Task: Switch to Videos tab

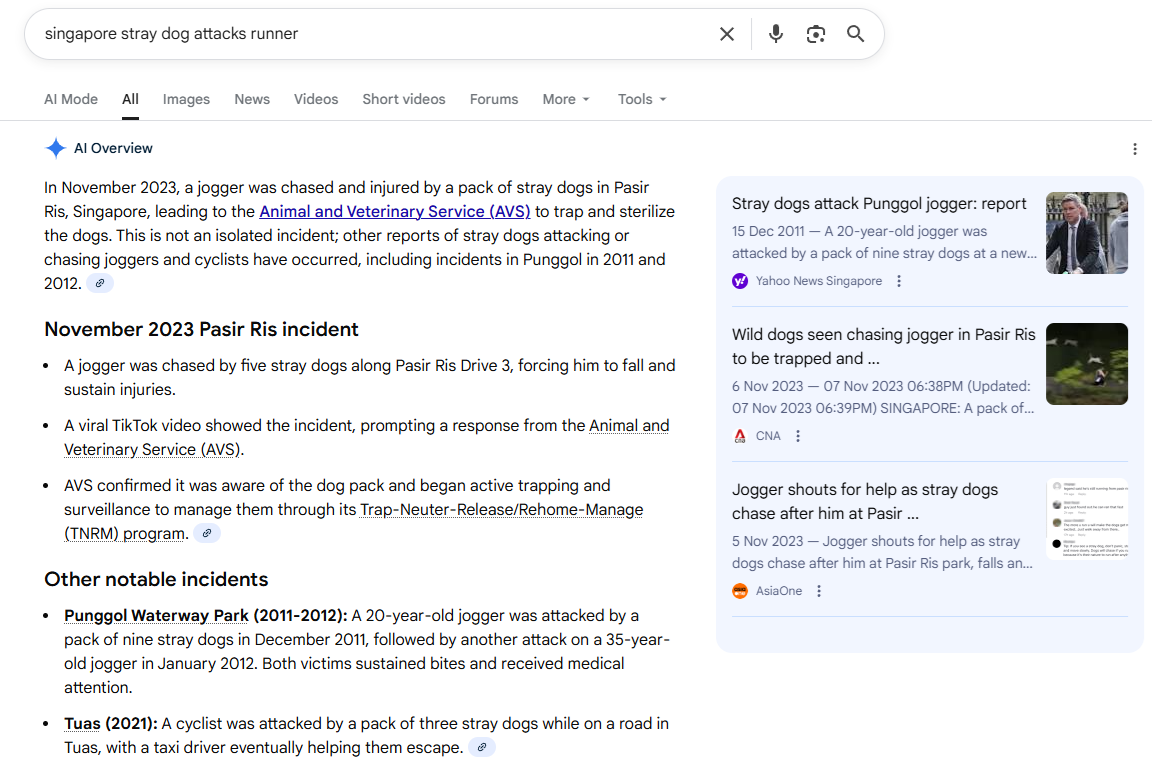Action: click(x=316, y=99)
